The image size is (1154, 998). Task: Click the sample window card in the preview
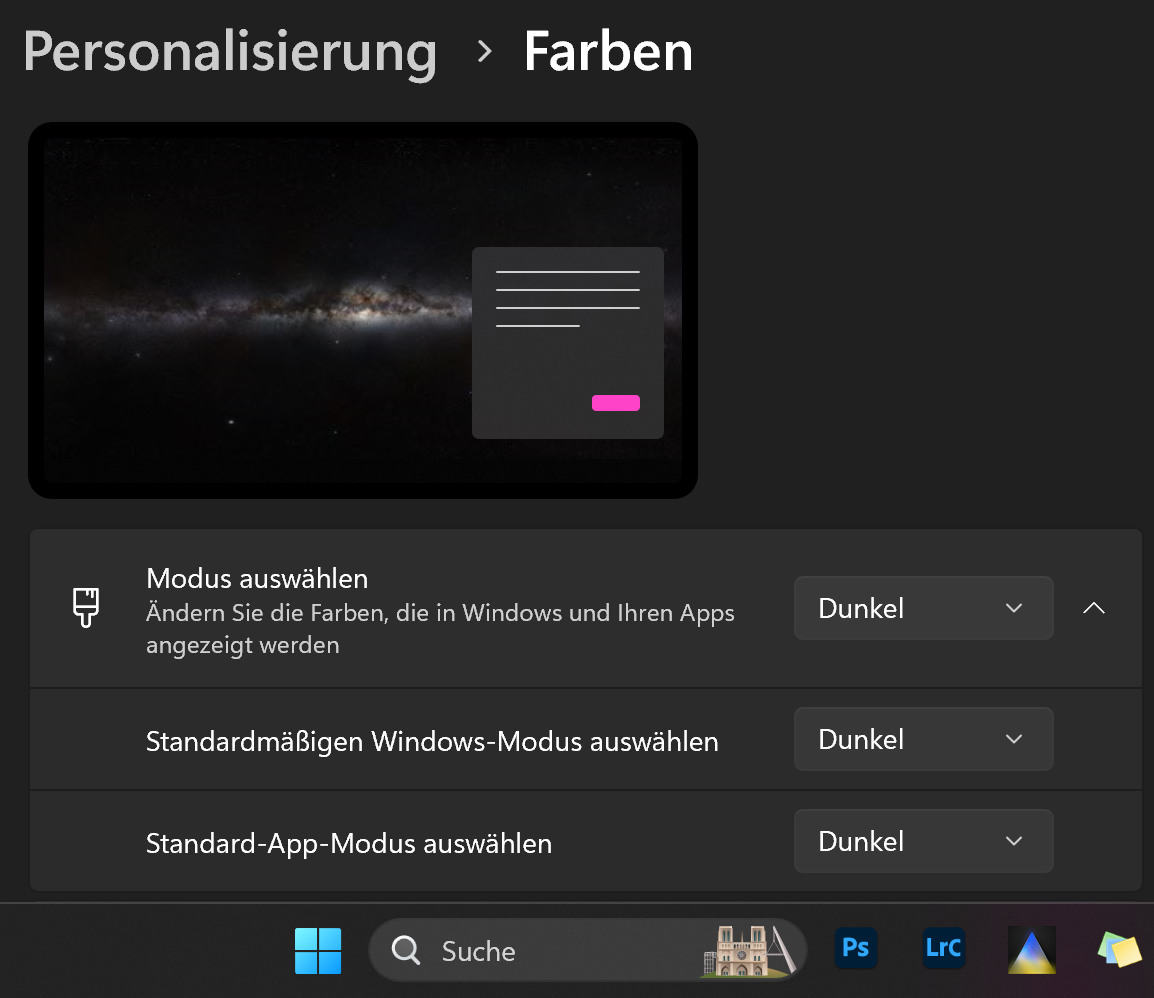pos(567,342)
